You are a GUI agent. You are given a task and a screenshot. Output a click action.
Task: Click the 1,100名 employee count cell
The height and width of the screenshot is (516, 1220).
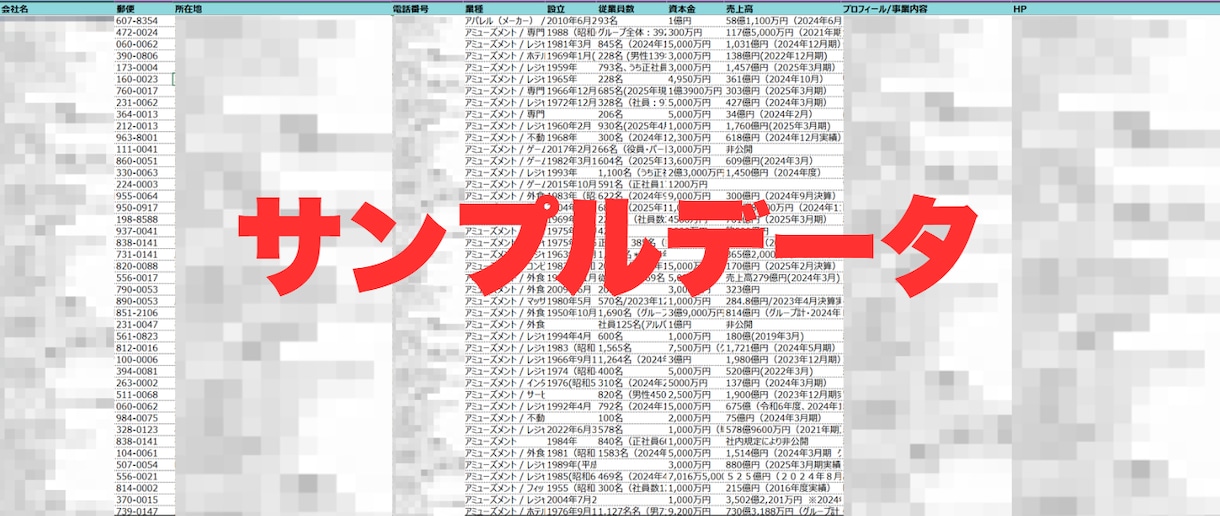tap(631, 173)
